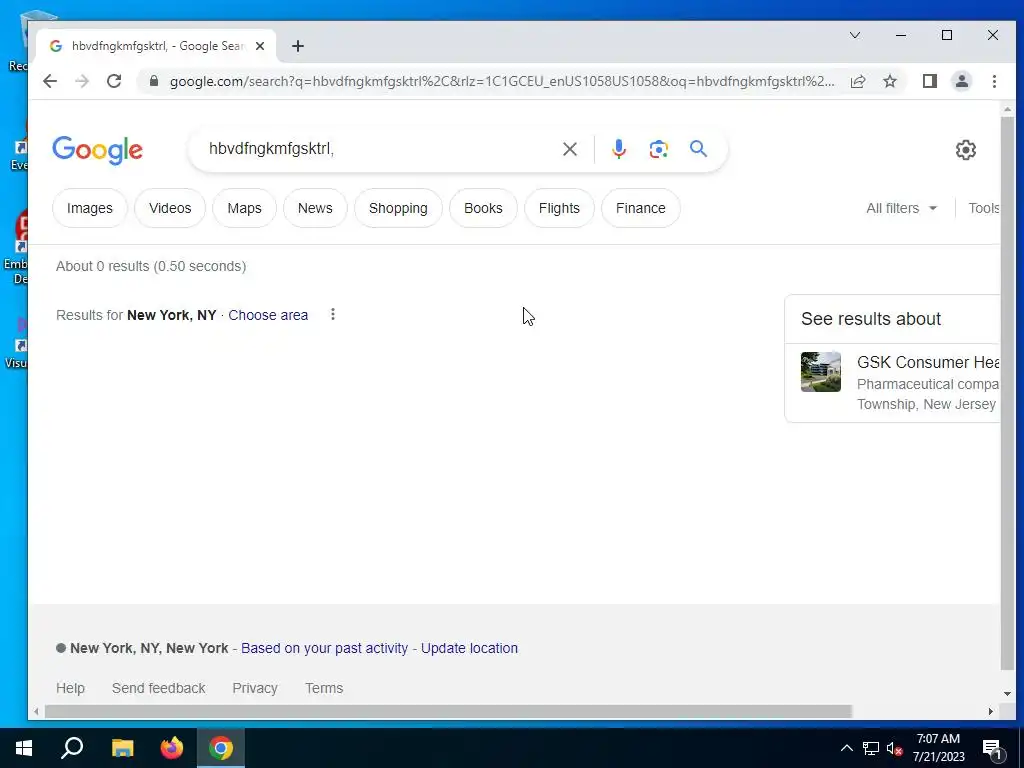
Task: Click the vertical scrollbar thumb
Action: (1007, 394)
